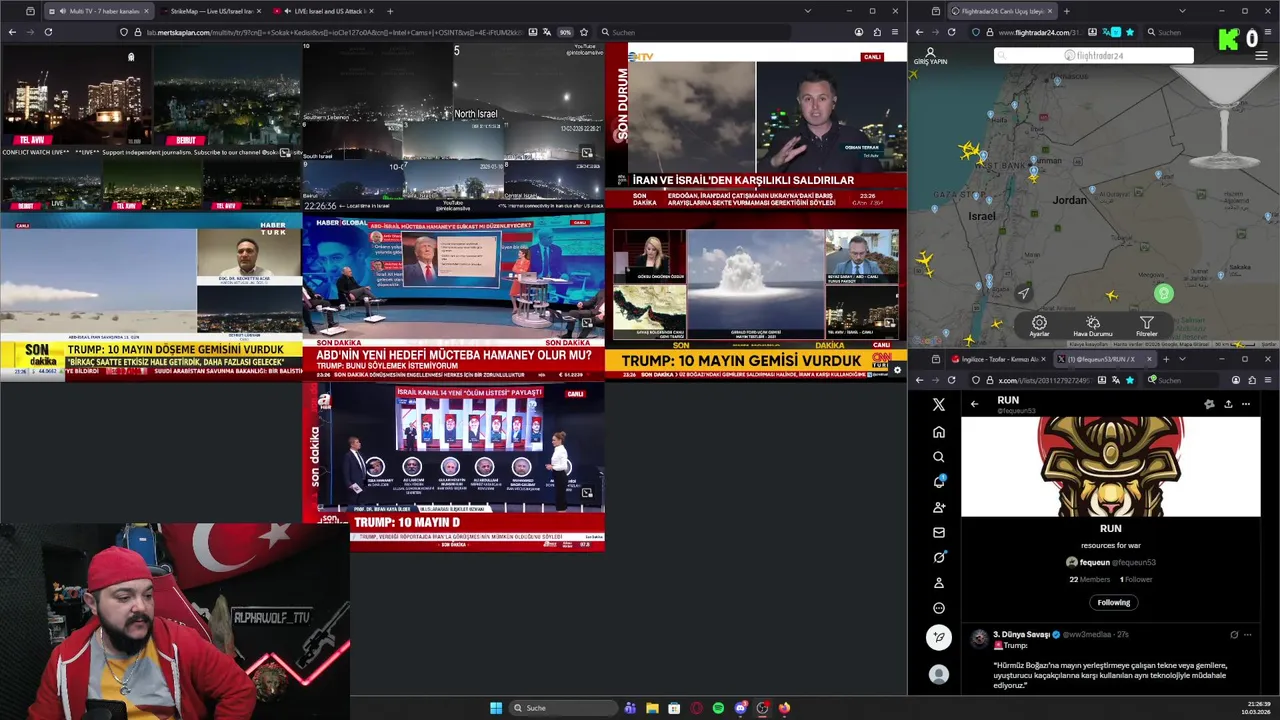Select the CNN Türk stream tile

coord(755,297)
